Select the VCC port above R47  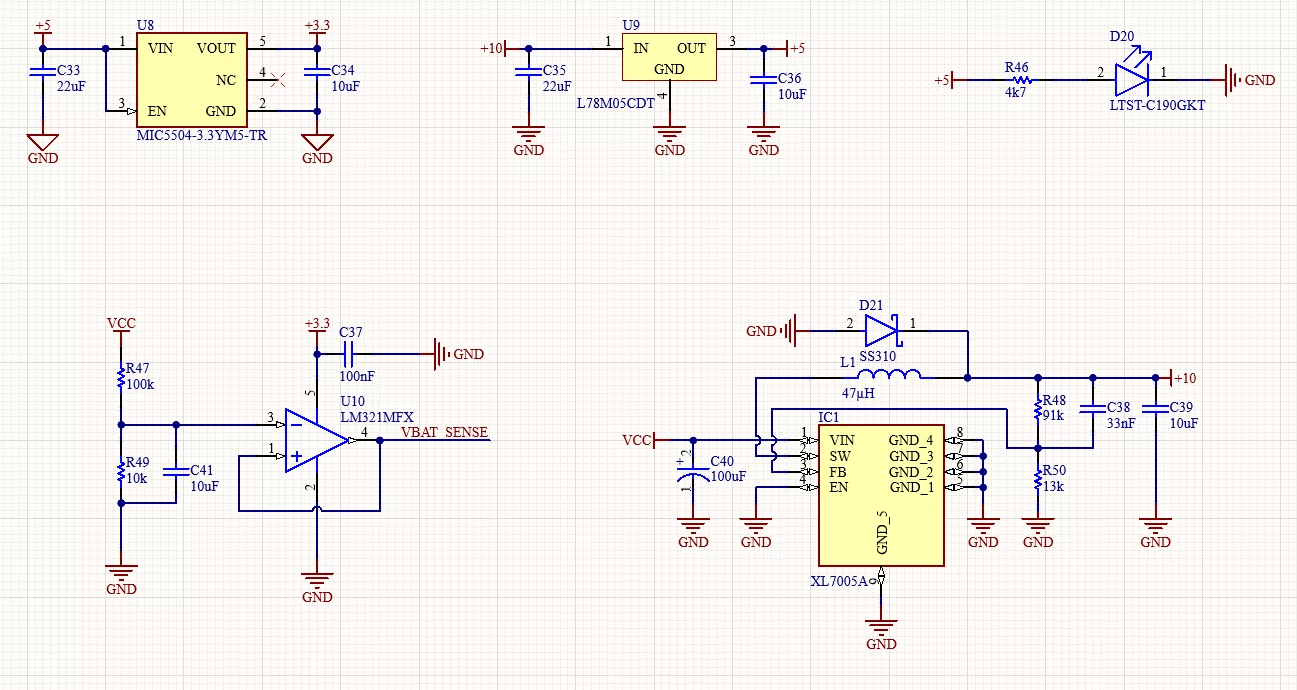[x=121, y=327]
